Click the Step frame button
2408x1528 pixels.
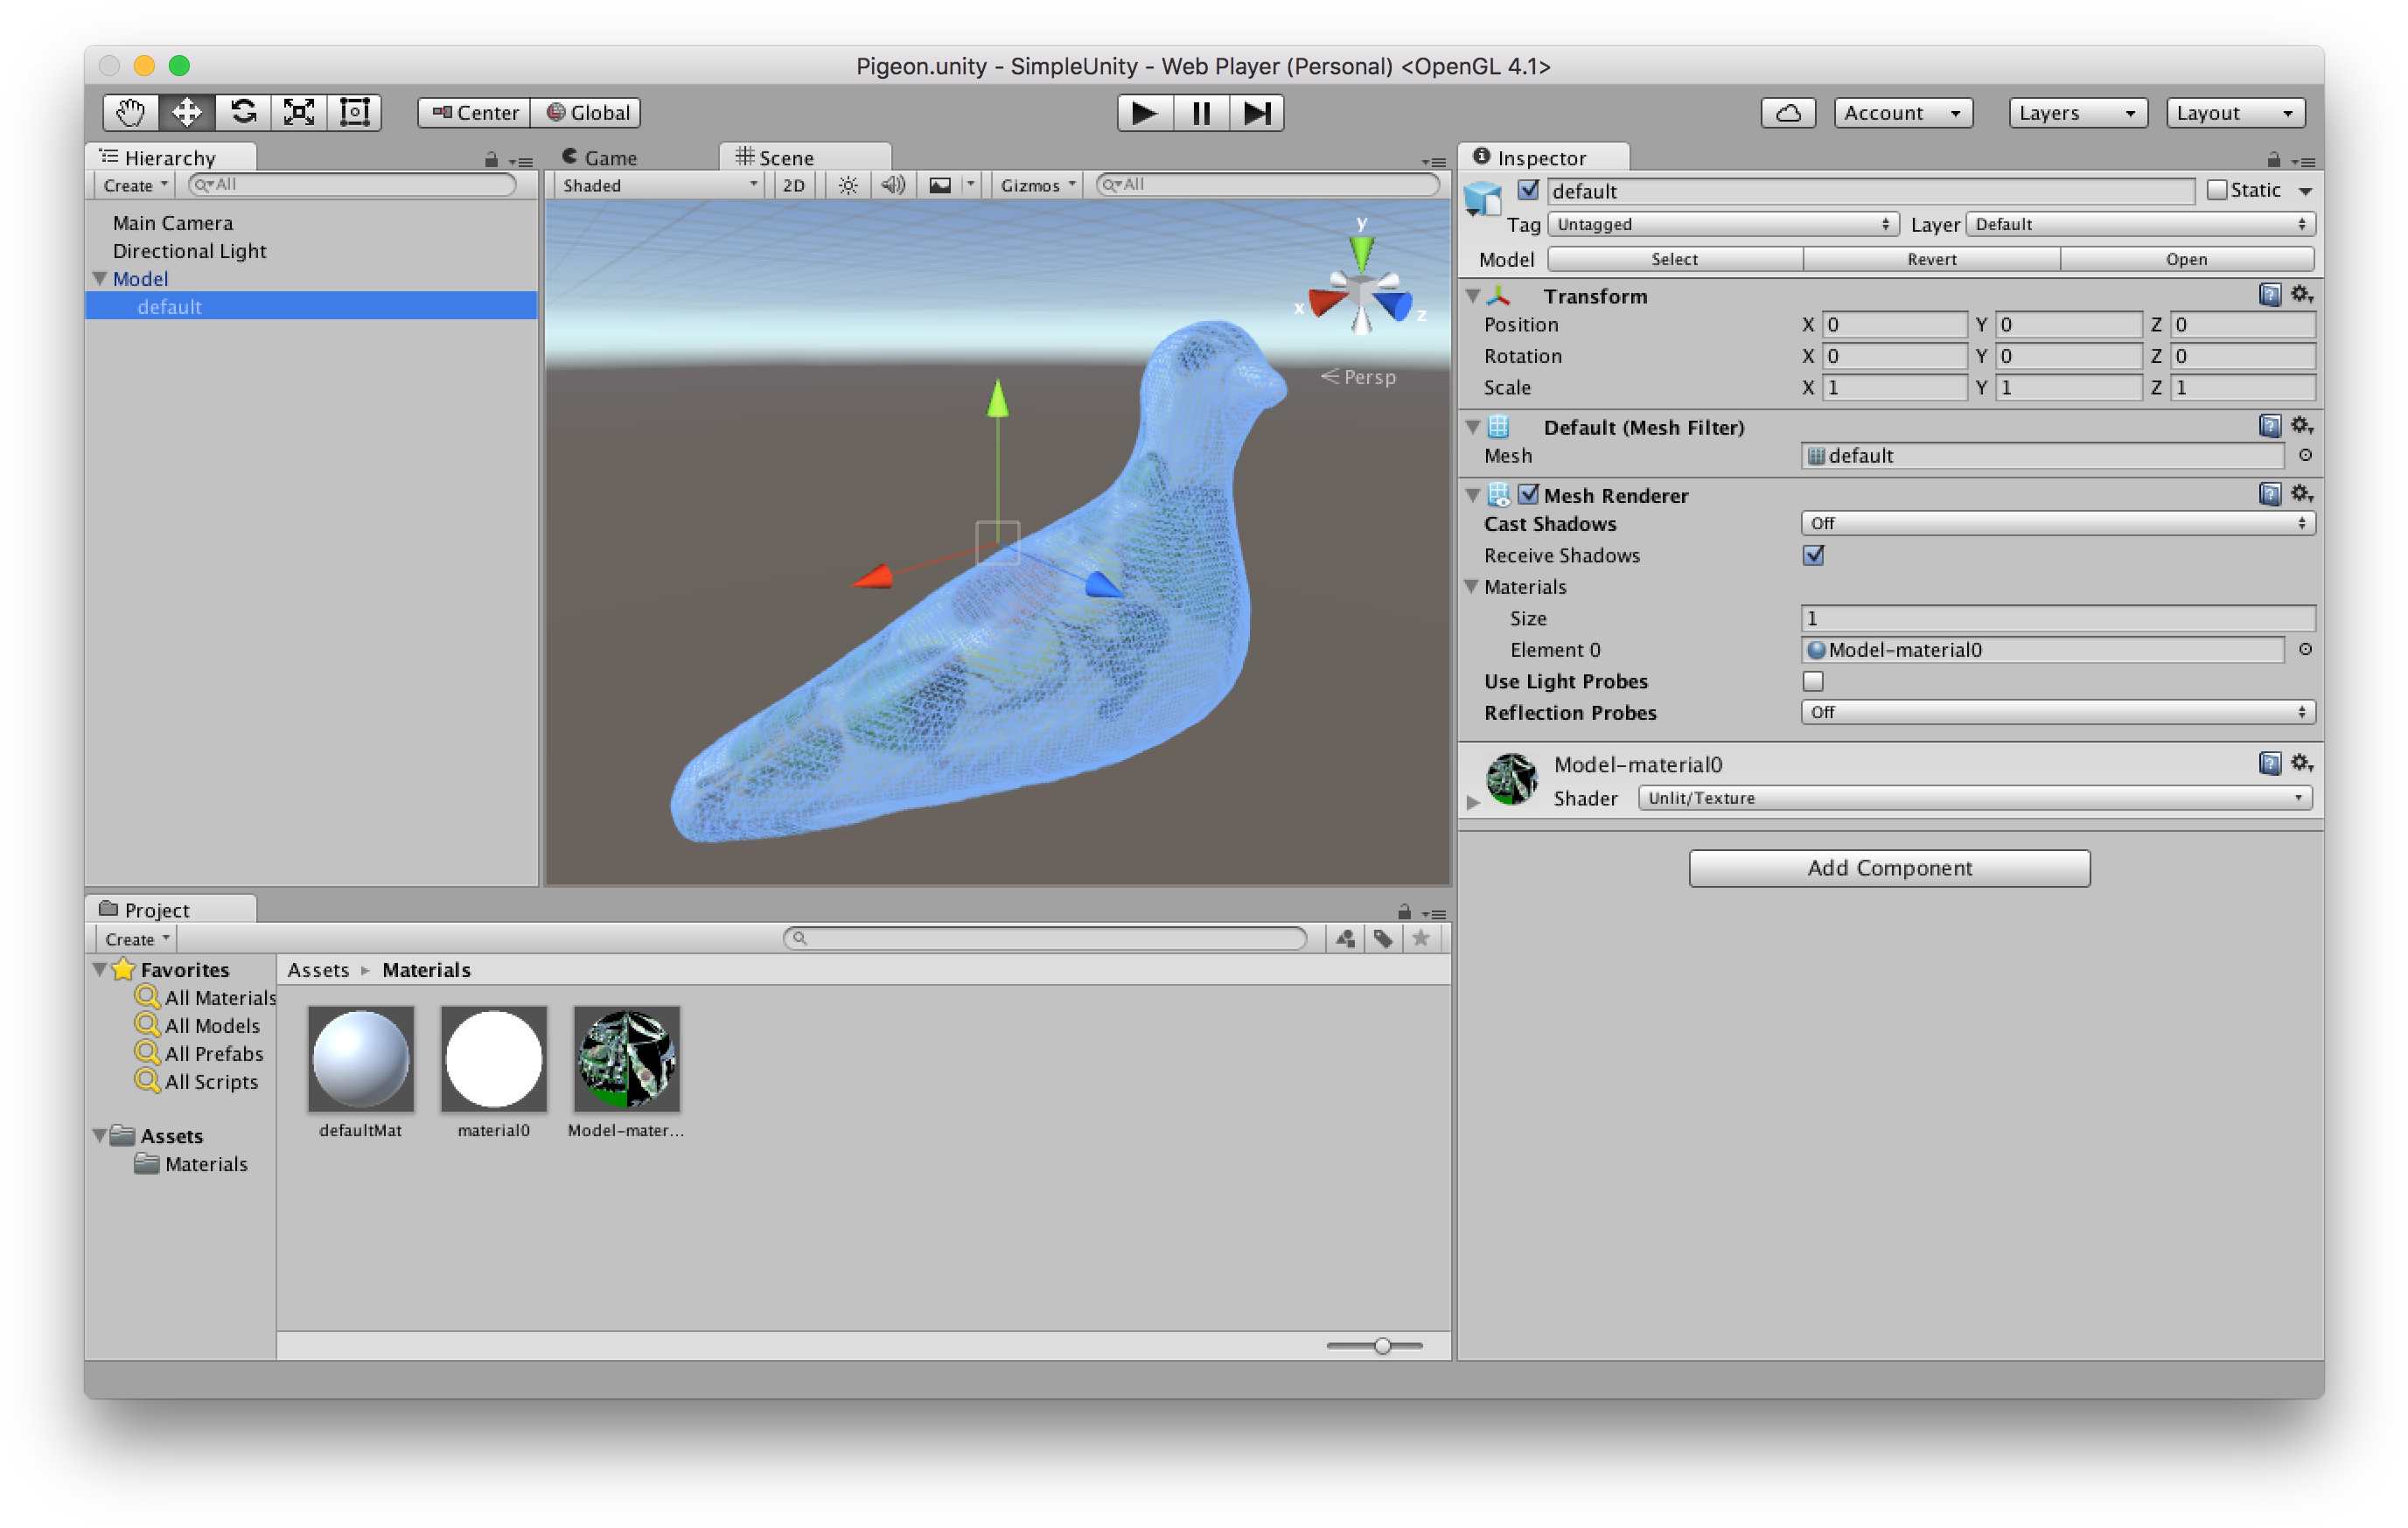pos(1256,112)
